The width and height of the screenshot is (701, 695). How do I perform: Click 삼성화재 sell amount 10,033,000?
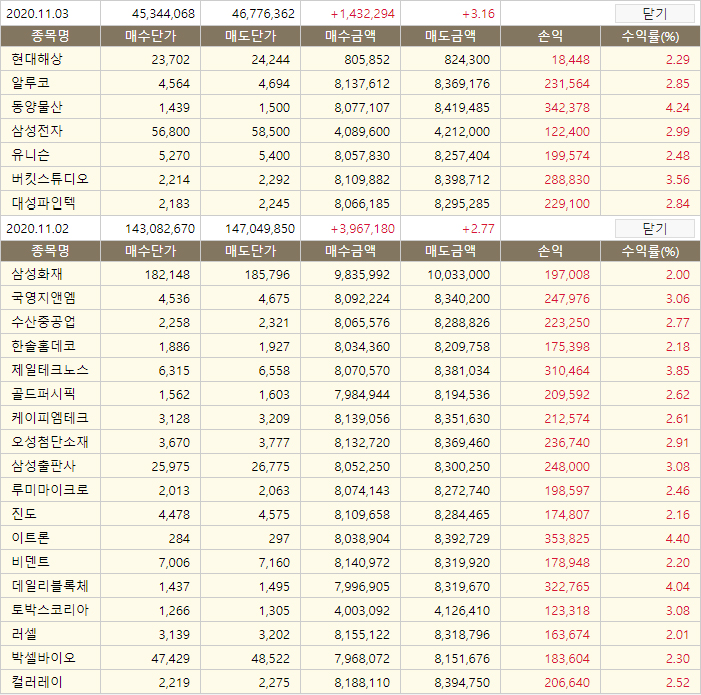coord(459,274)
